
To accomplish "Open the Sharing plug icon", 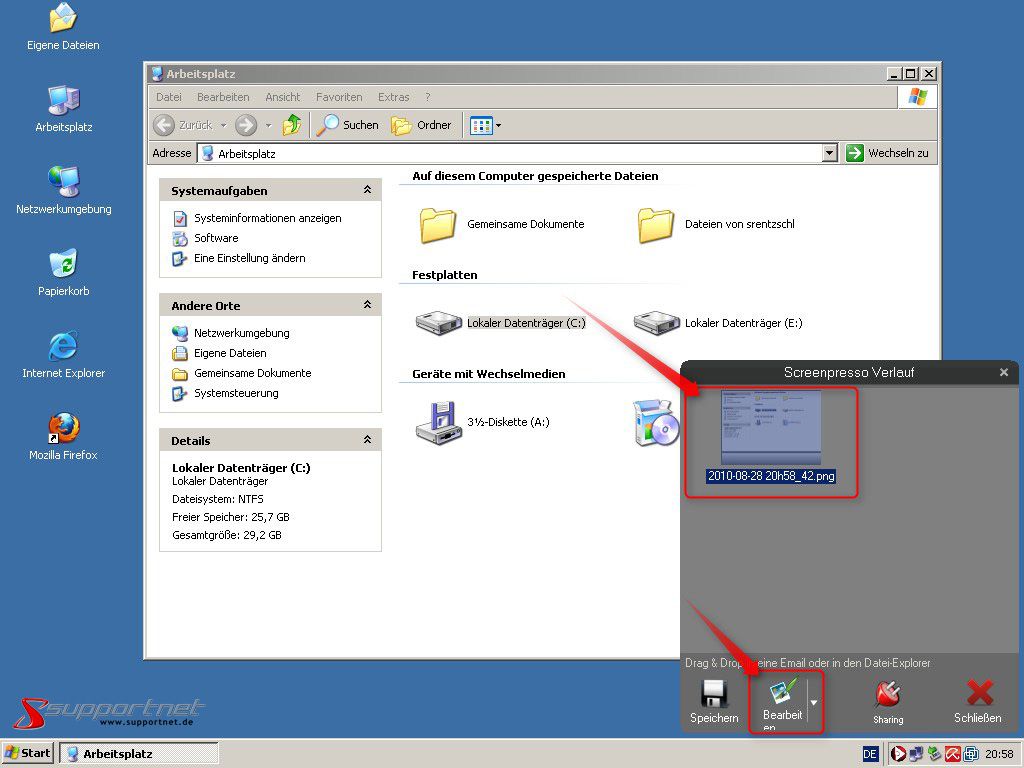I will click(887, 695).
